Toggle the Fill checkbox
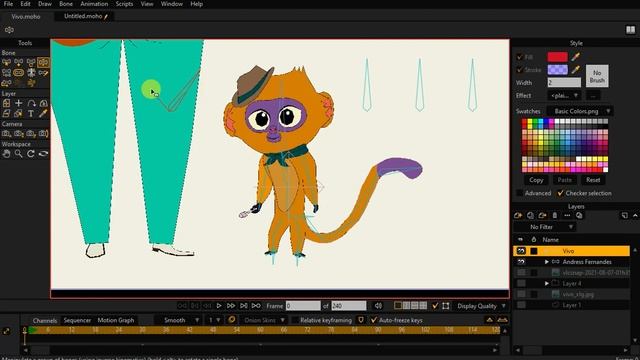Screen dimensions: 640x360 coord(520,57)
